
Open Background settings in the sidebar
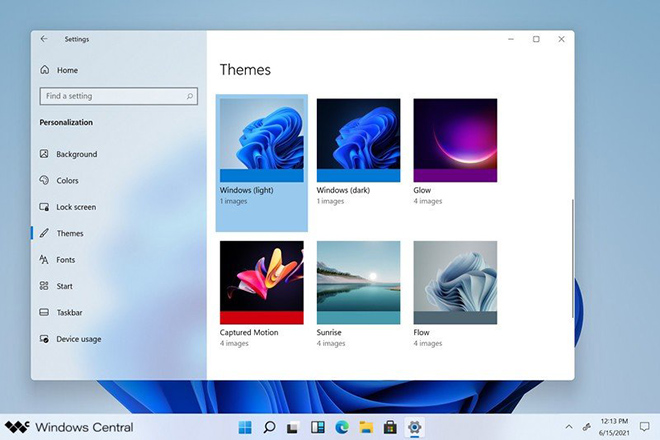coord(76,154)
